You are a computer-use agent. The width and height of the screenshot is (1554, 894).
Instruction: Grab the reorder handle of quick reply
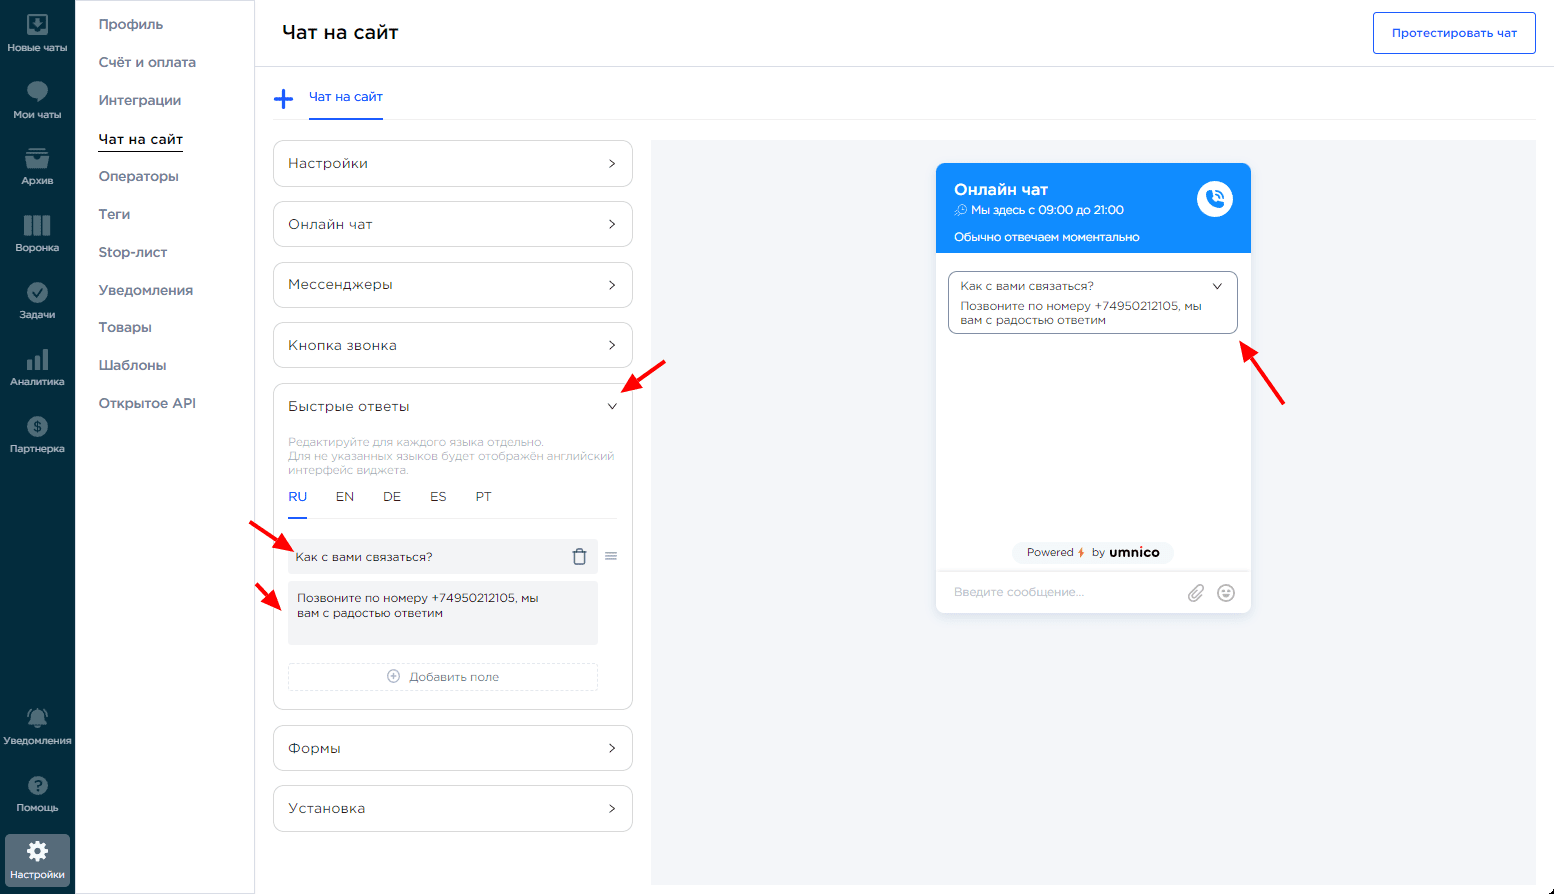click(611, 556)
